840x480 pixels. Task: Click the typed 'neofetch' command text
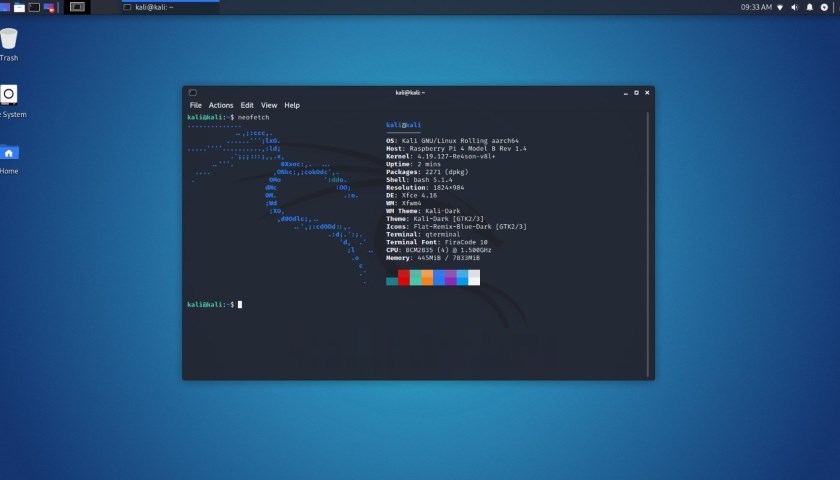point(253,117)
